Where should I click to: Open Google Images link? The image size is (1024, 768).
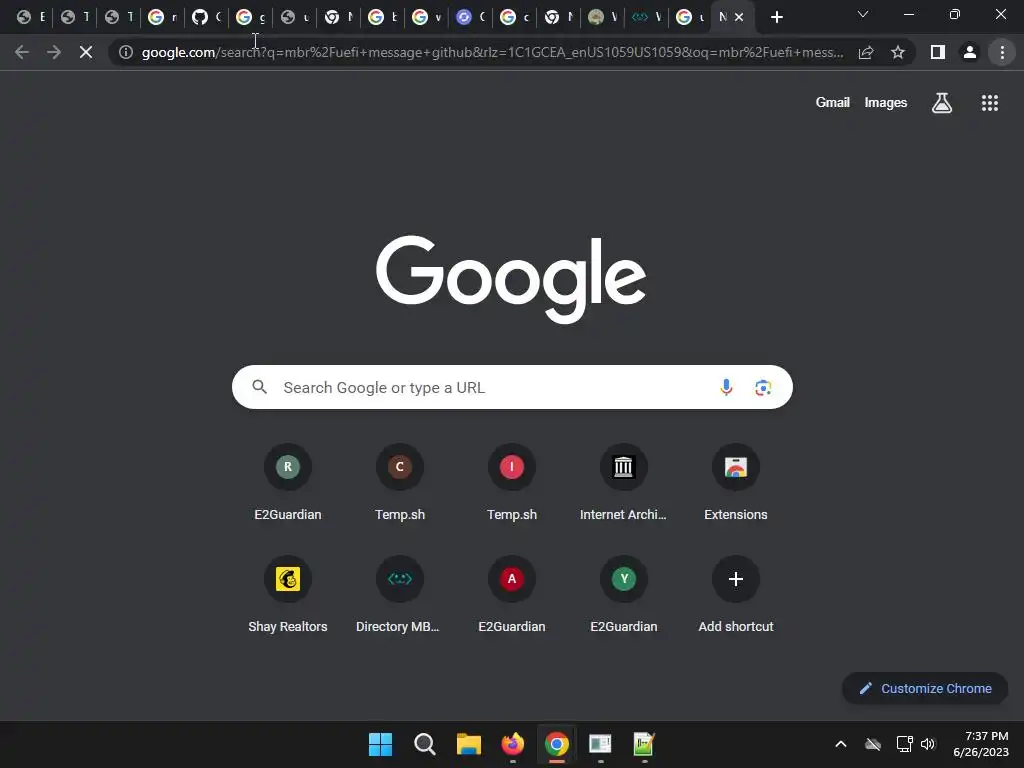[x=886, y=103]
